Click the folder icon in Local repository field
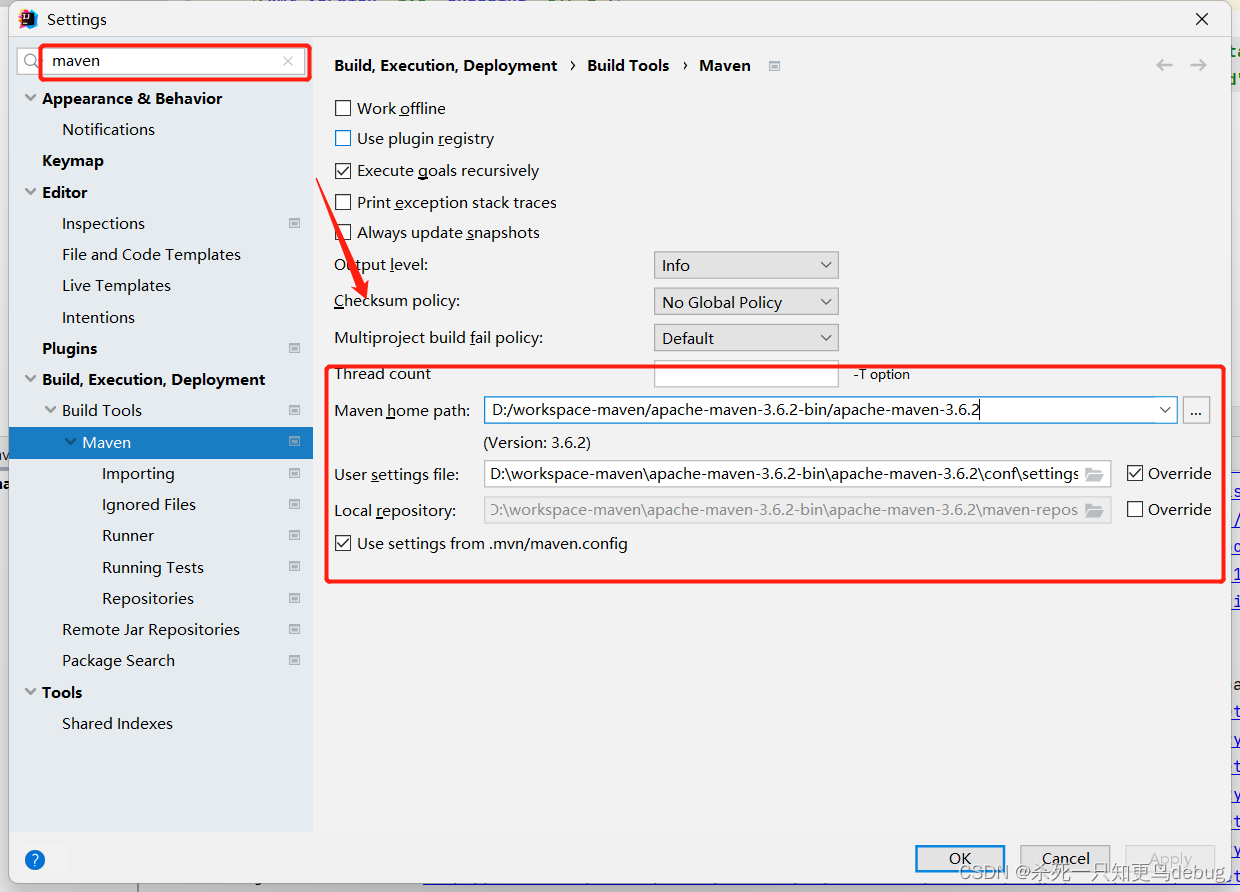Screen dimensions: 1240x892 [x=1094, y=511]
